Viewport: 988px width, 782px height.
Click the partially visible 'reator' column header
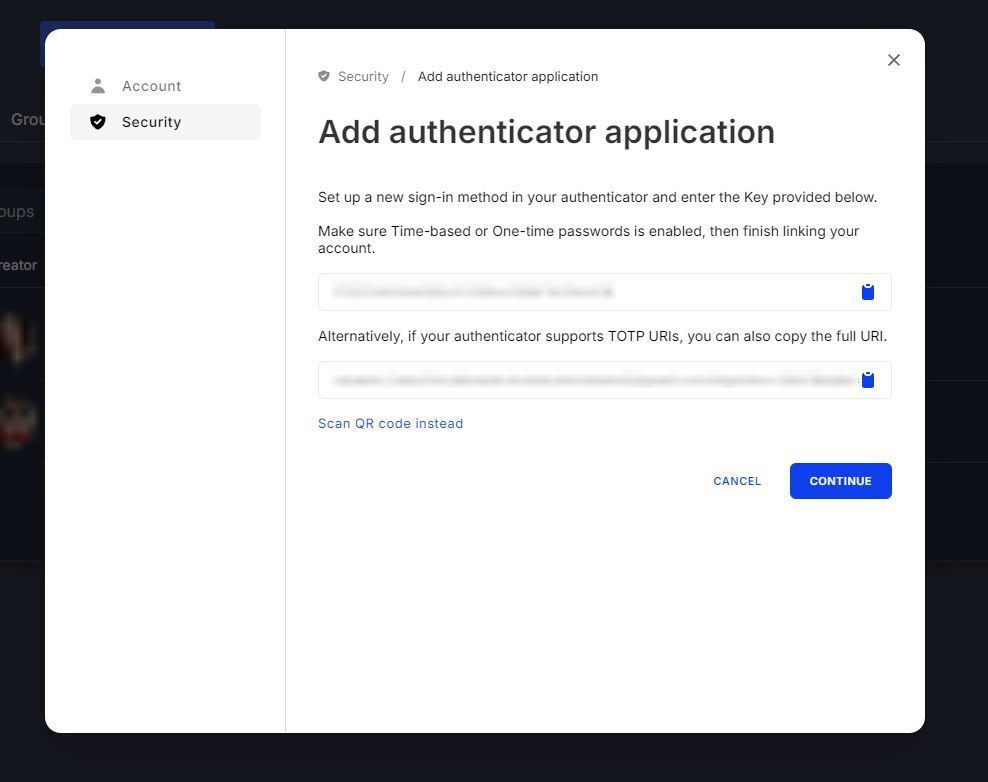[19, 265]
